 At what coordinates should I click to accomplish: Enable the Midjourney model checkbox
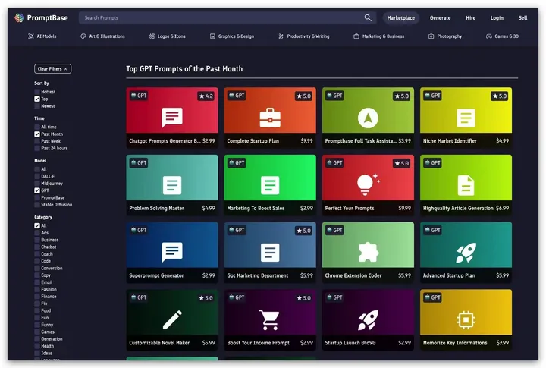tap(37, 183)
